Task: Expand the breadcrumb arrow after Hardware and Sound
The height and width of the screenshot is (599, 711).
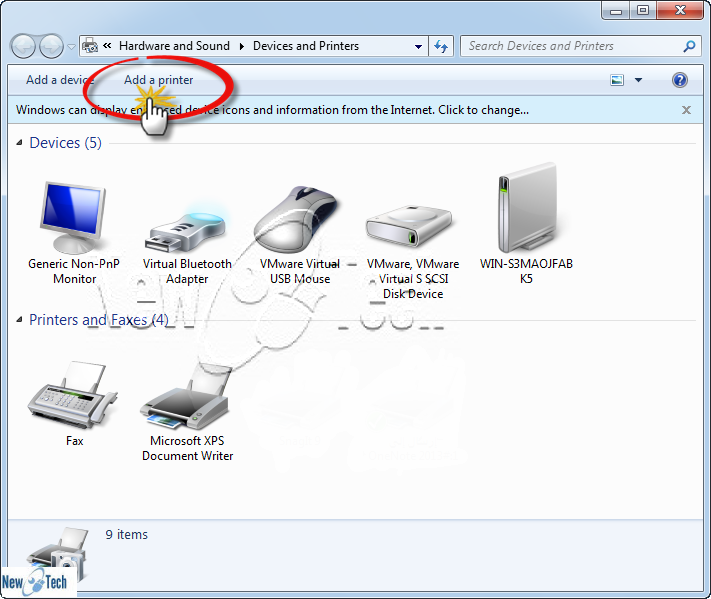Action: pyautogui.click(x=242, y=46)
